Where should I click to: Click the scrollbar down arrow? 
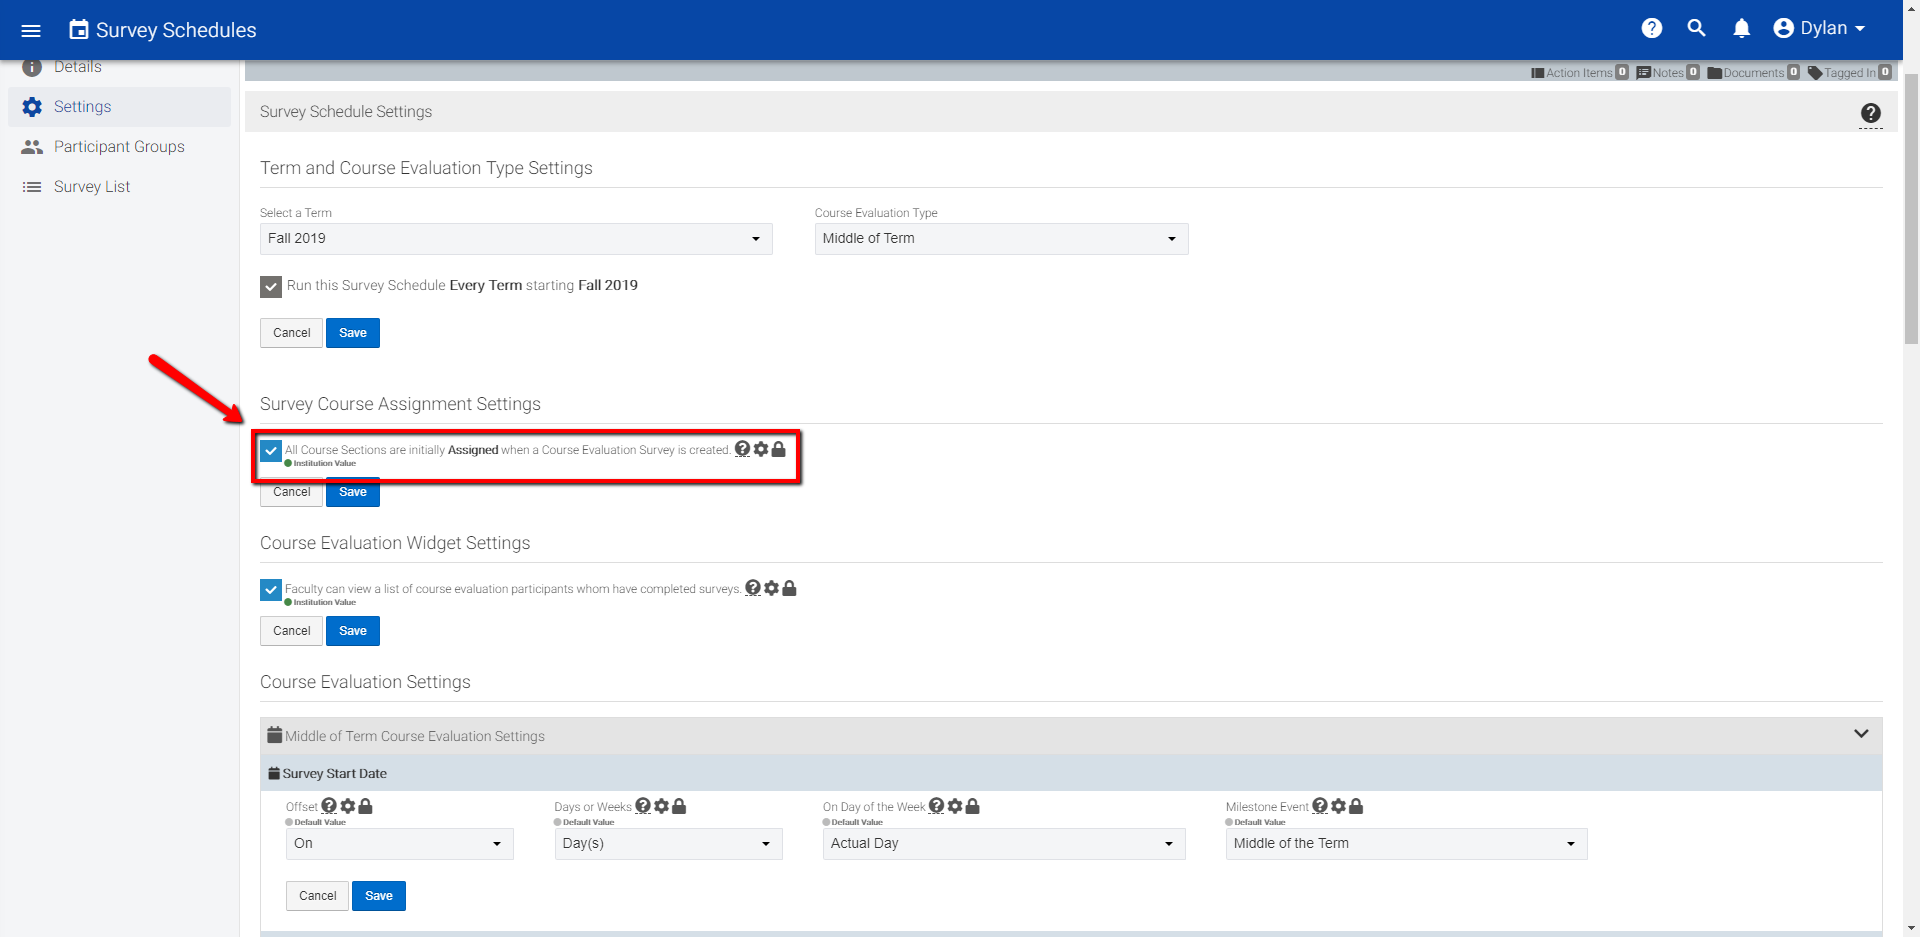(1911, 928)
